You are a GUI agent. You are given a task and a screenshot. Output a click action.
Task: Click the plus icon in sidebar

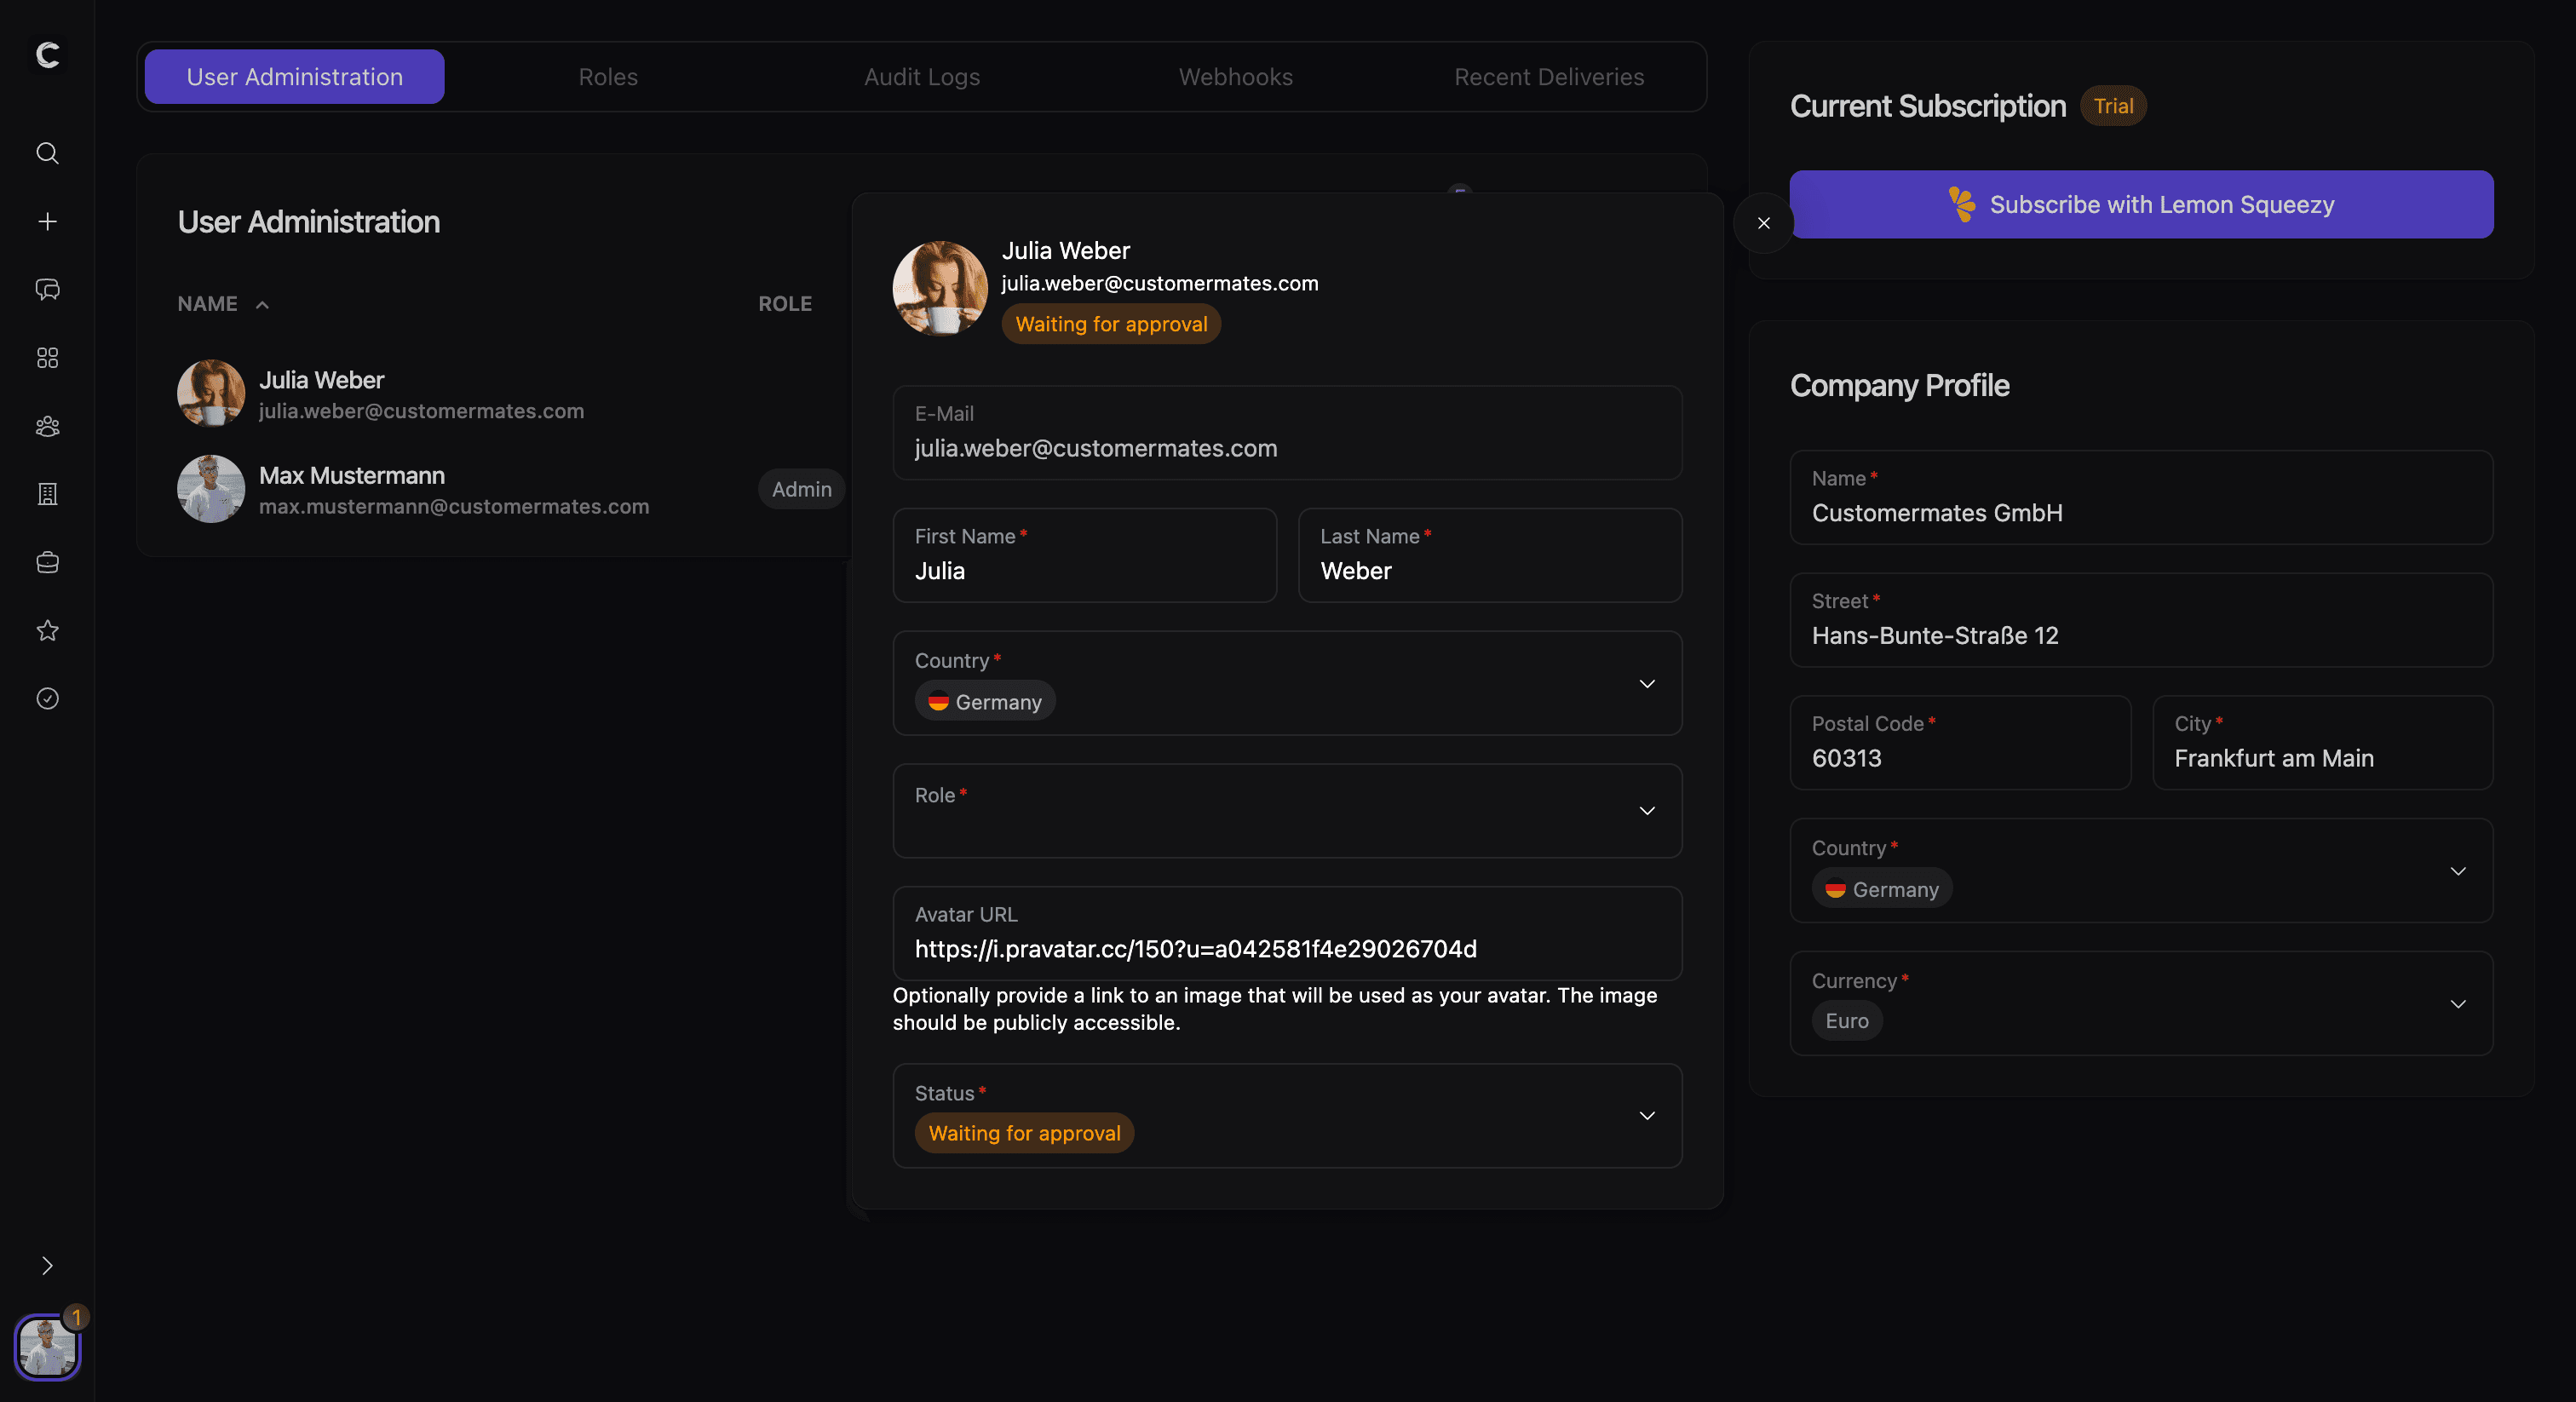pos(47,221)
